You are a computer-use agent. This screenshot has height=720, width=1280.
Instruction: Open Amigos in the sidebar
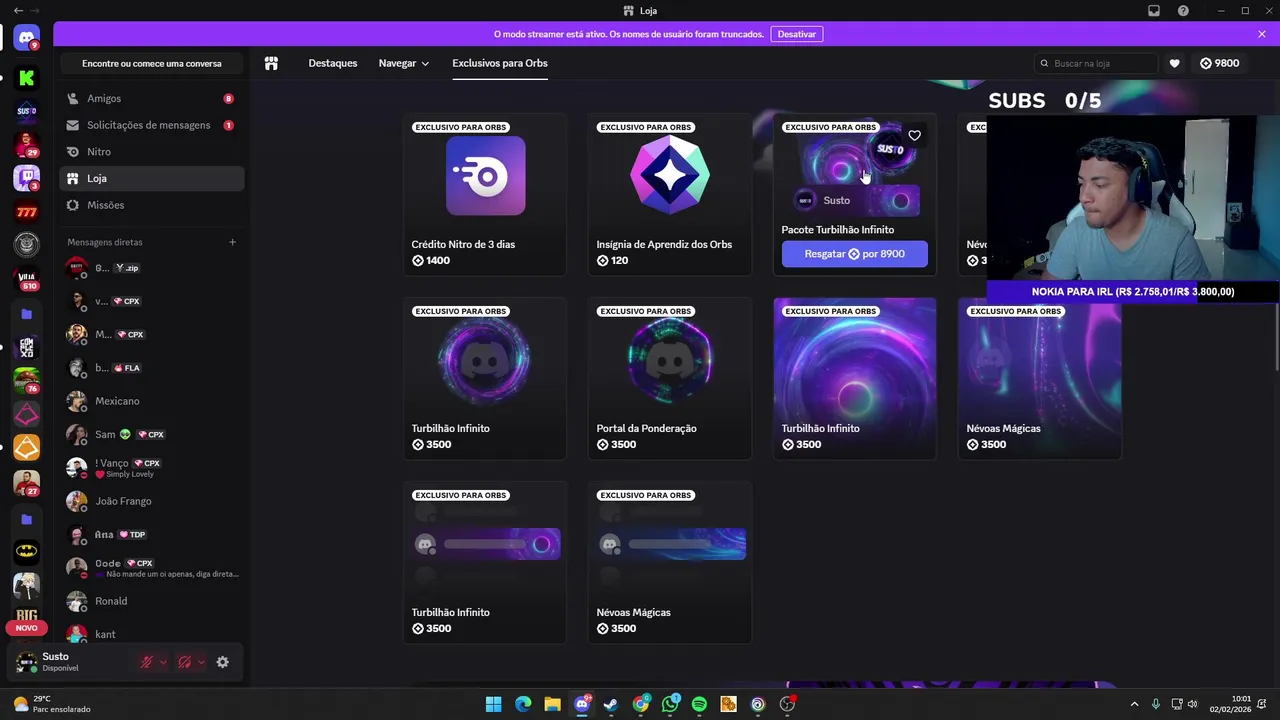tap(151, 98)
